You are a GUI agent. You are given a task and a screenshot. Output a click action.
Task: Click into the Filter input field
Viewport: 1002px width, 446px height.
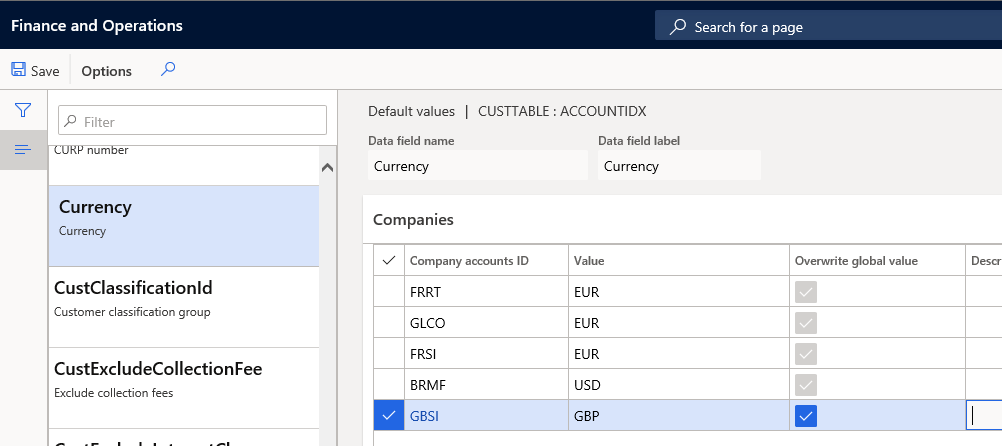pyautogui.click(x=192, y=121)
